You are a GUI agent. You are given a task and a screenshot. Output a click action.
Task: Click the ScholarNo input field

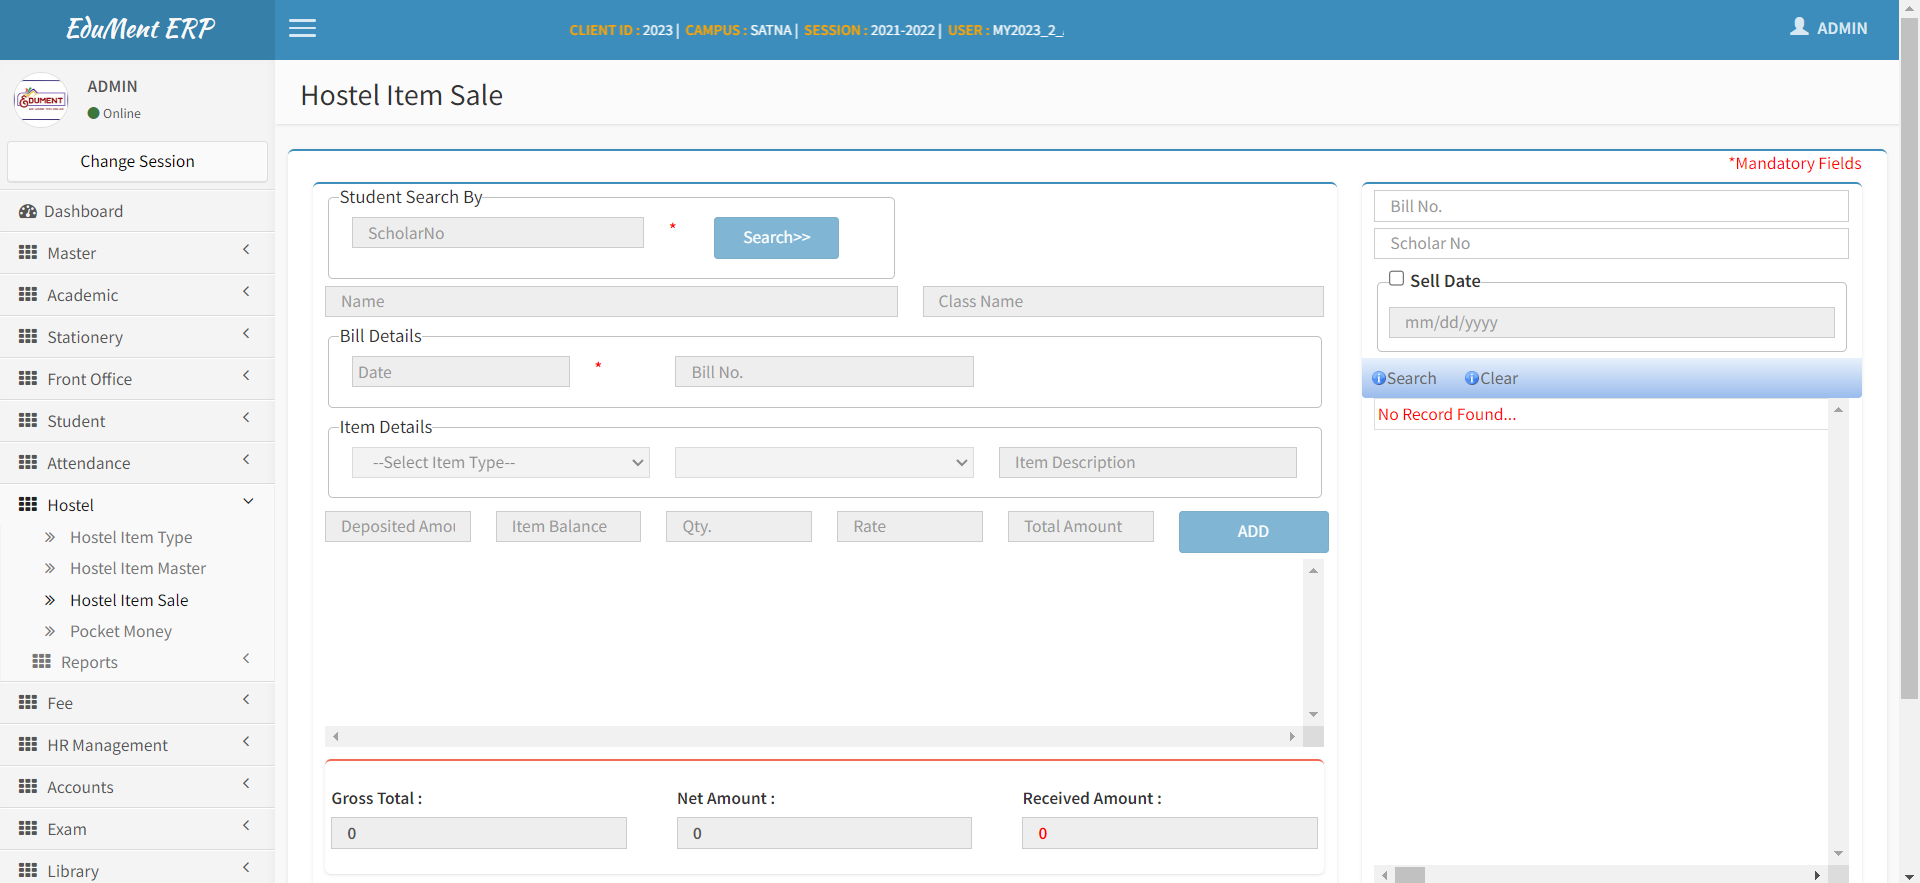497,233
